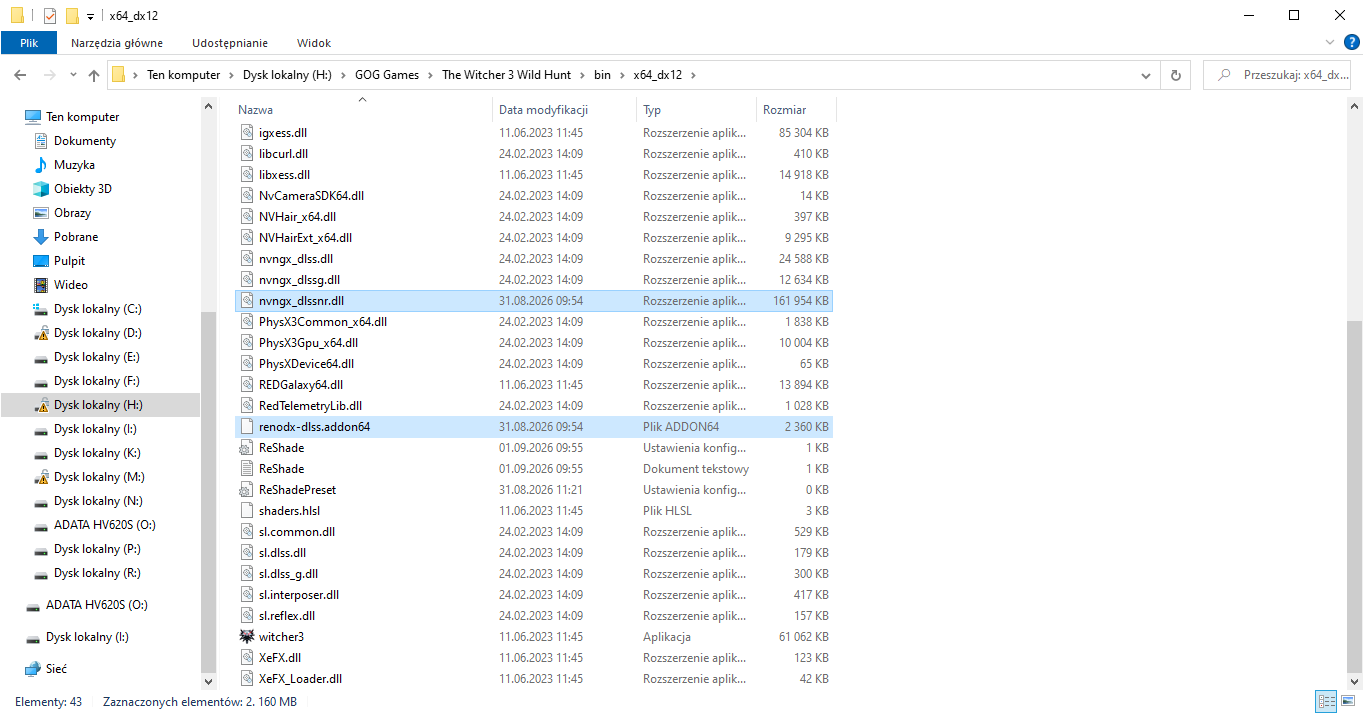Select the Pulpit desktop icon

point(41,261)
